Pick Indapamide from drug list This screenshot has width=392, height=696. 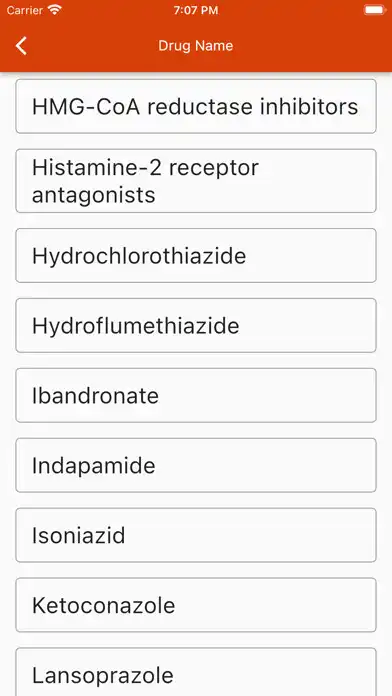[196, 465]
